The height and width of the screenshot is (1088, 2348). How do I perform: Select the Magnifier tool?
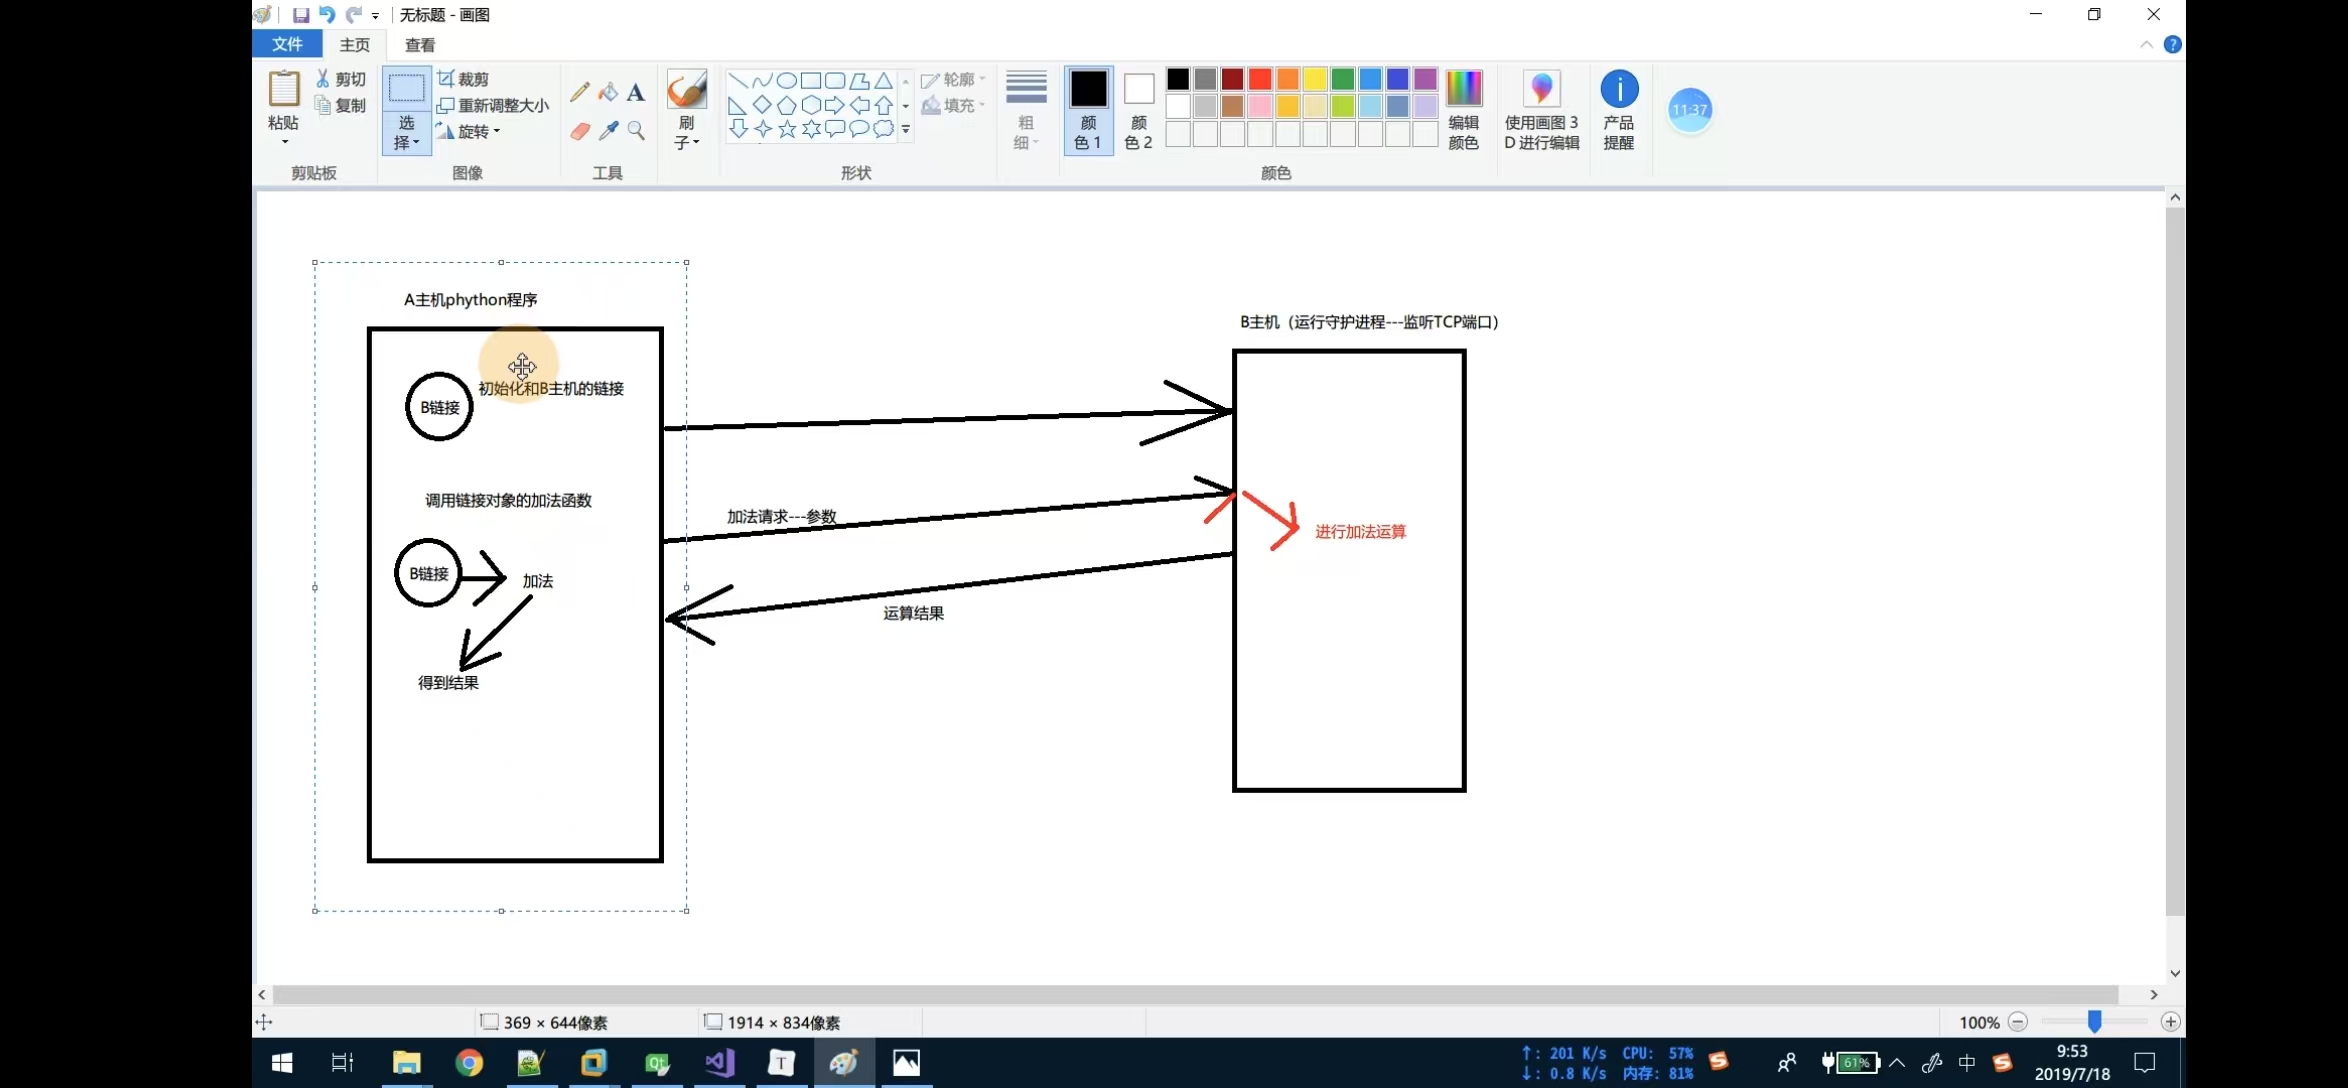click(x=636, y=131)
